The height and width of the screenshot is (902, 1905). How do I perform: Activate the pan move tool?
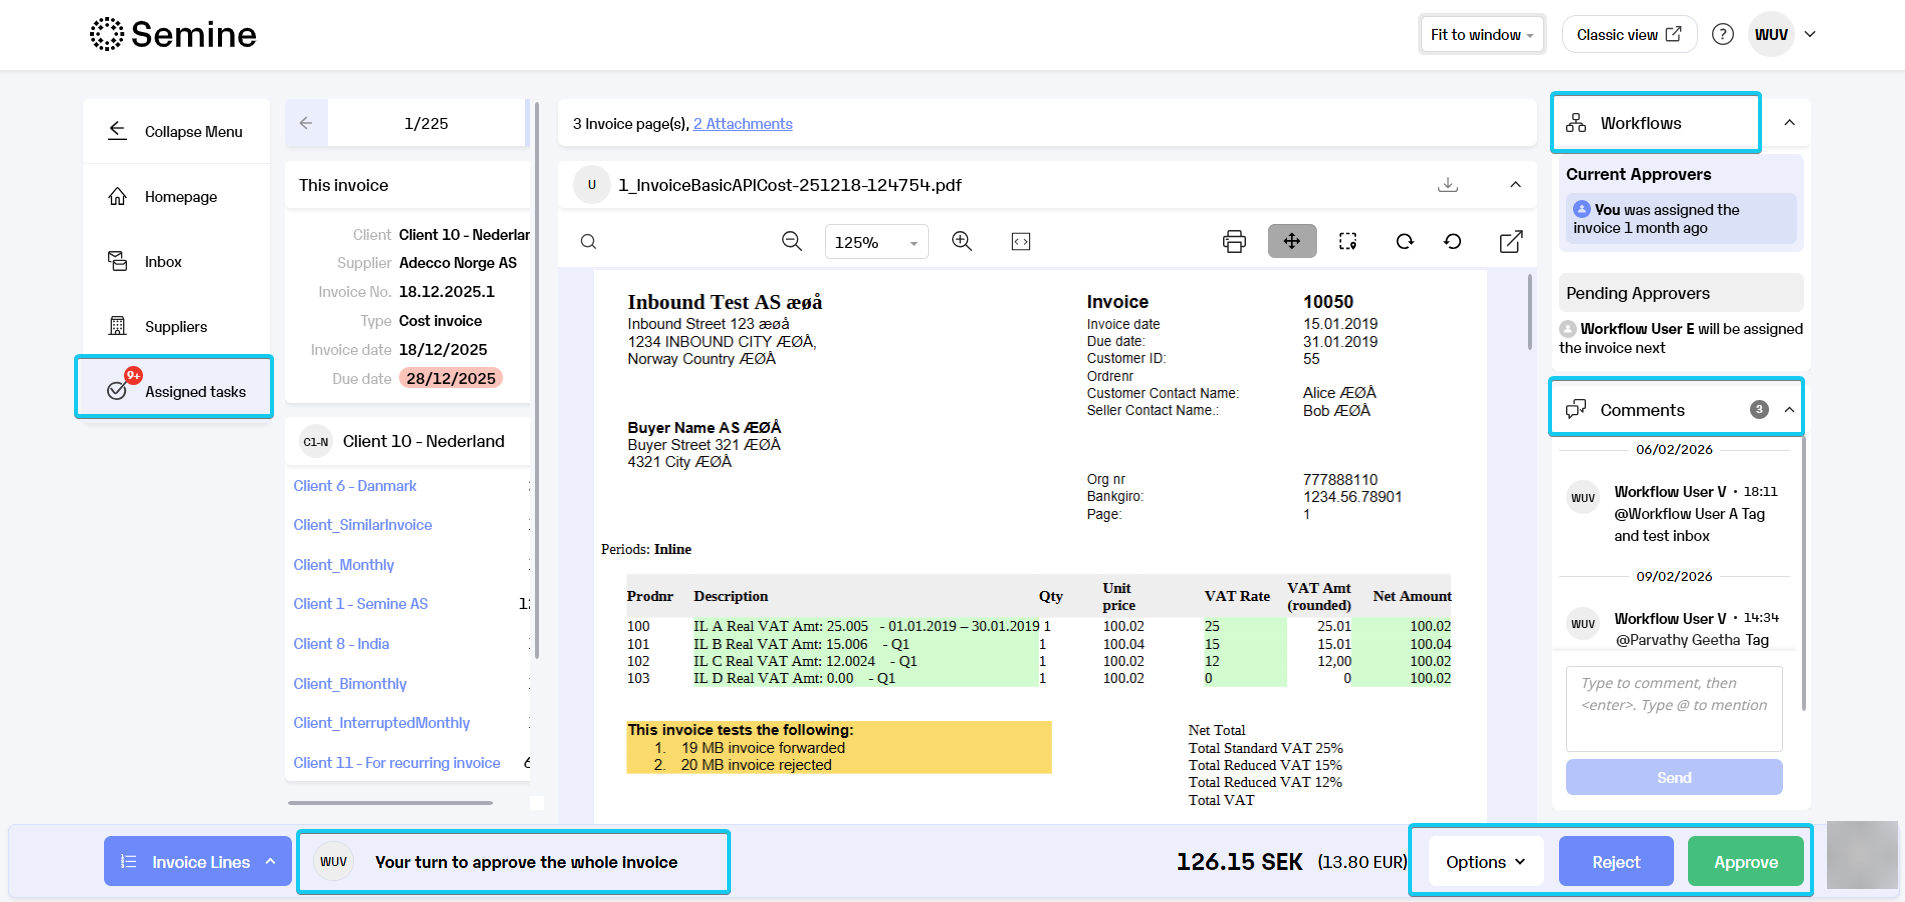click(x=1292, y=241)
